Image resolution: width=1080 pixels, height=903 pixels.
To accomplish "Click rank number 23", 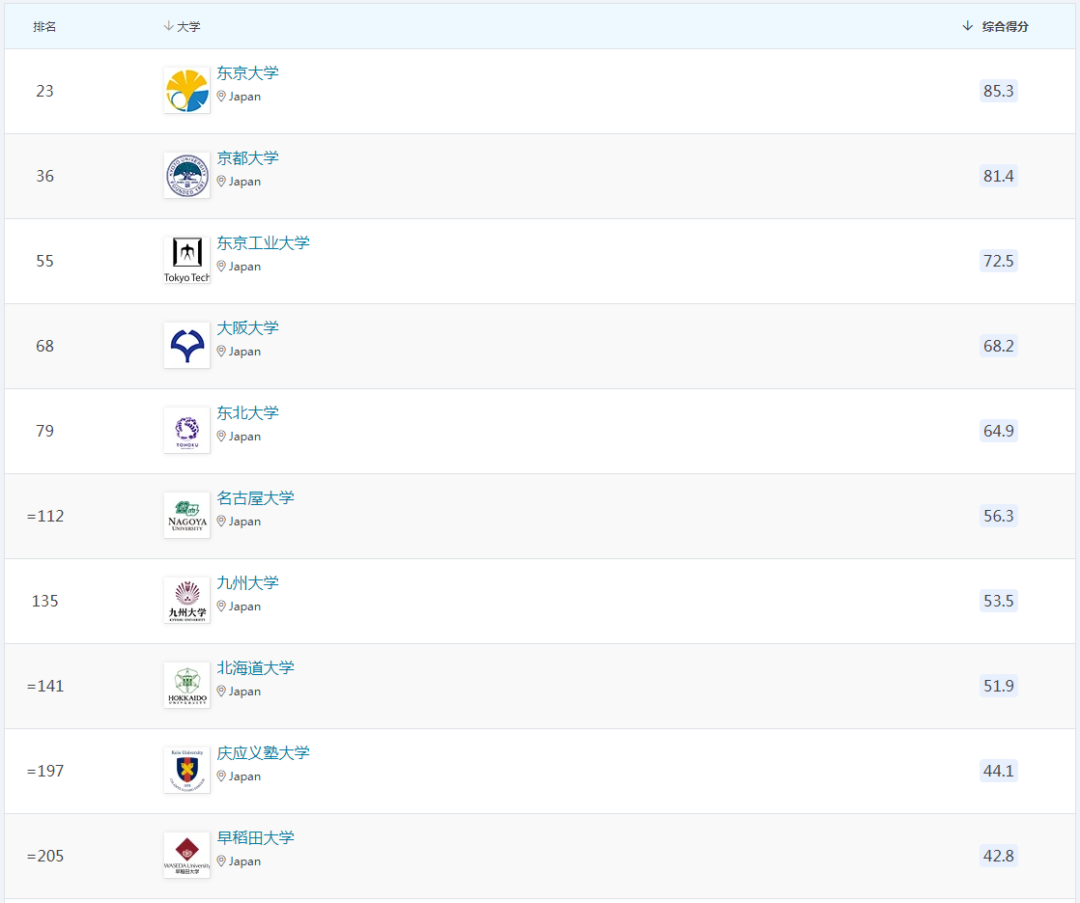I will point(45,91).
